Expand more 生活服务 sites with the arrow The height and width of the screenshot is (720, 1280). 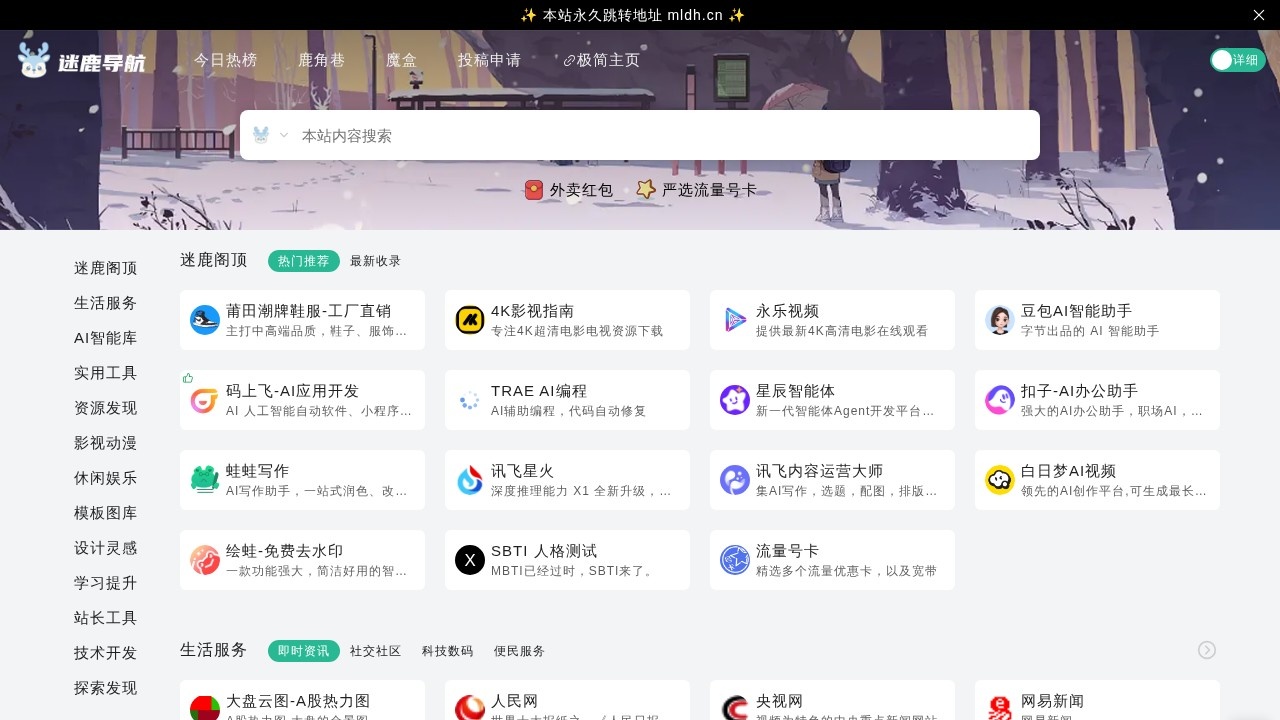[1207, 650]
